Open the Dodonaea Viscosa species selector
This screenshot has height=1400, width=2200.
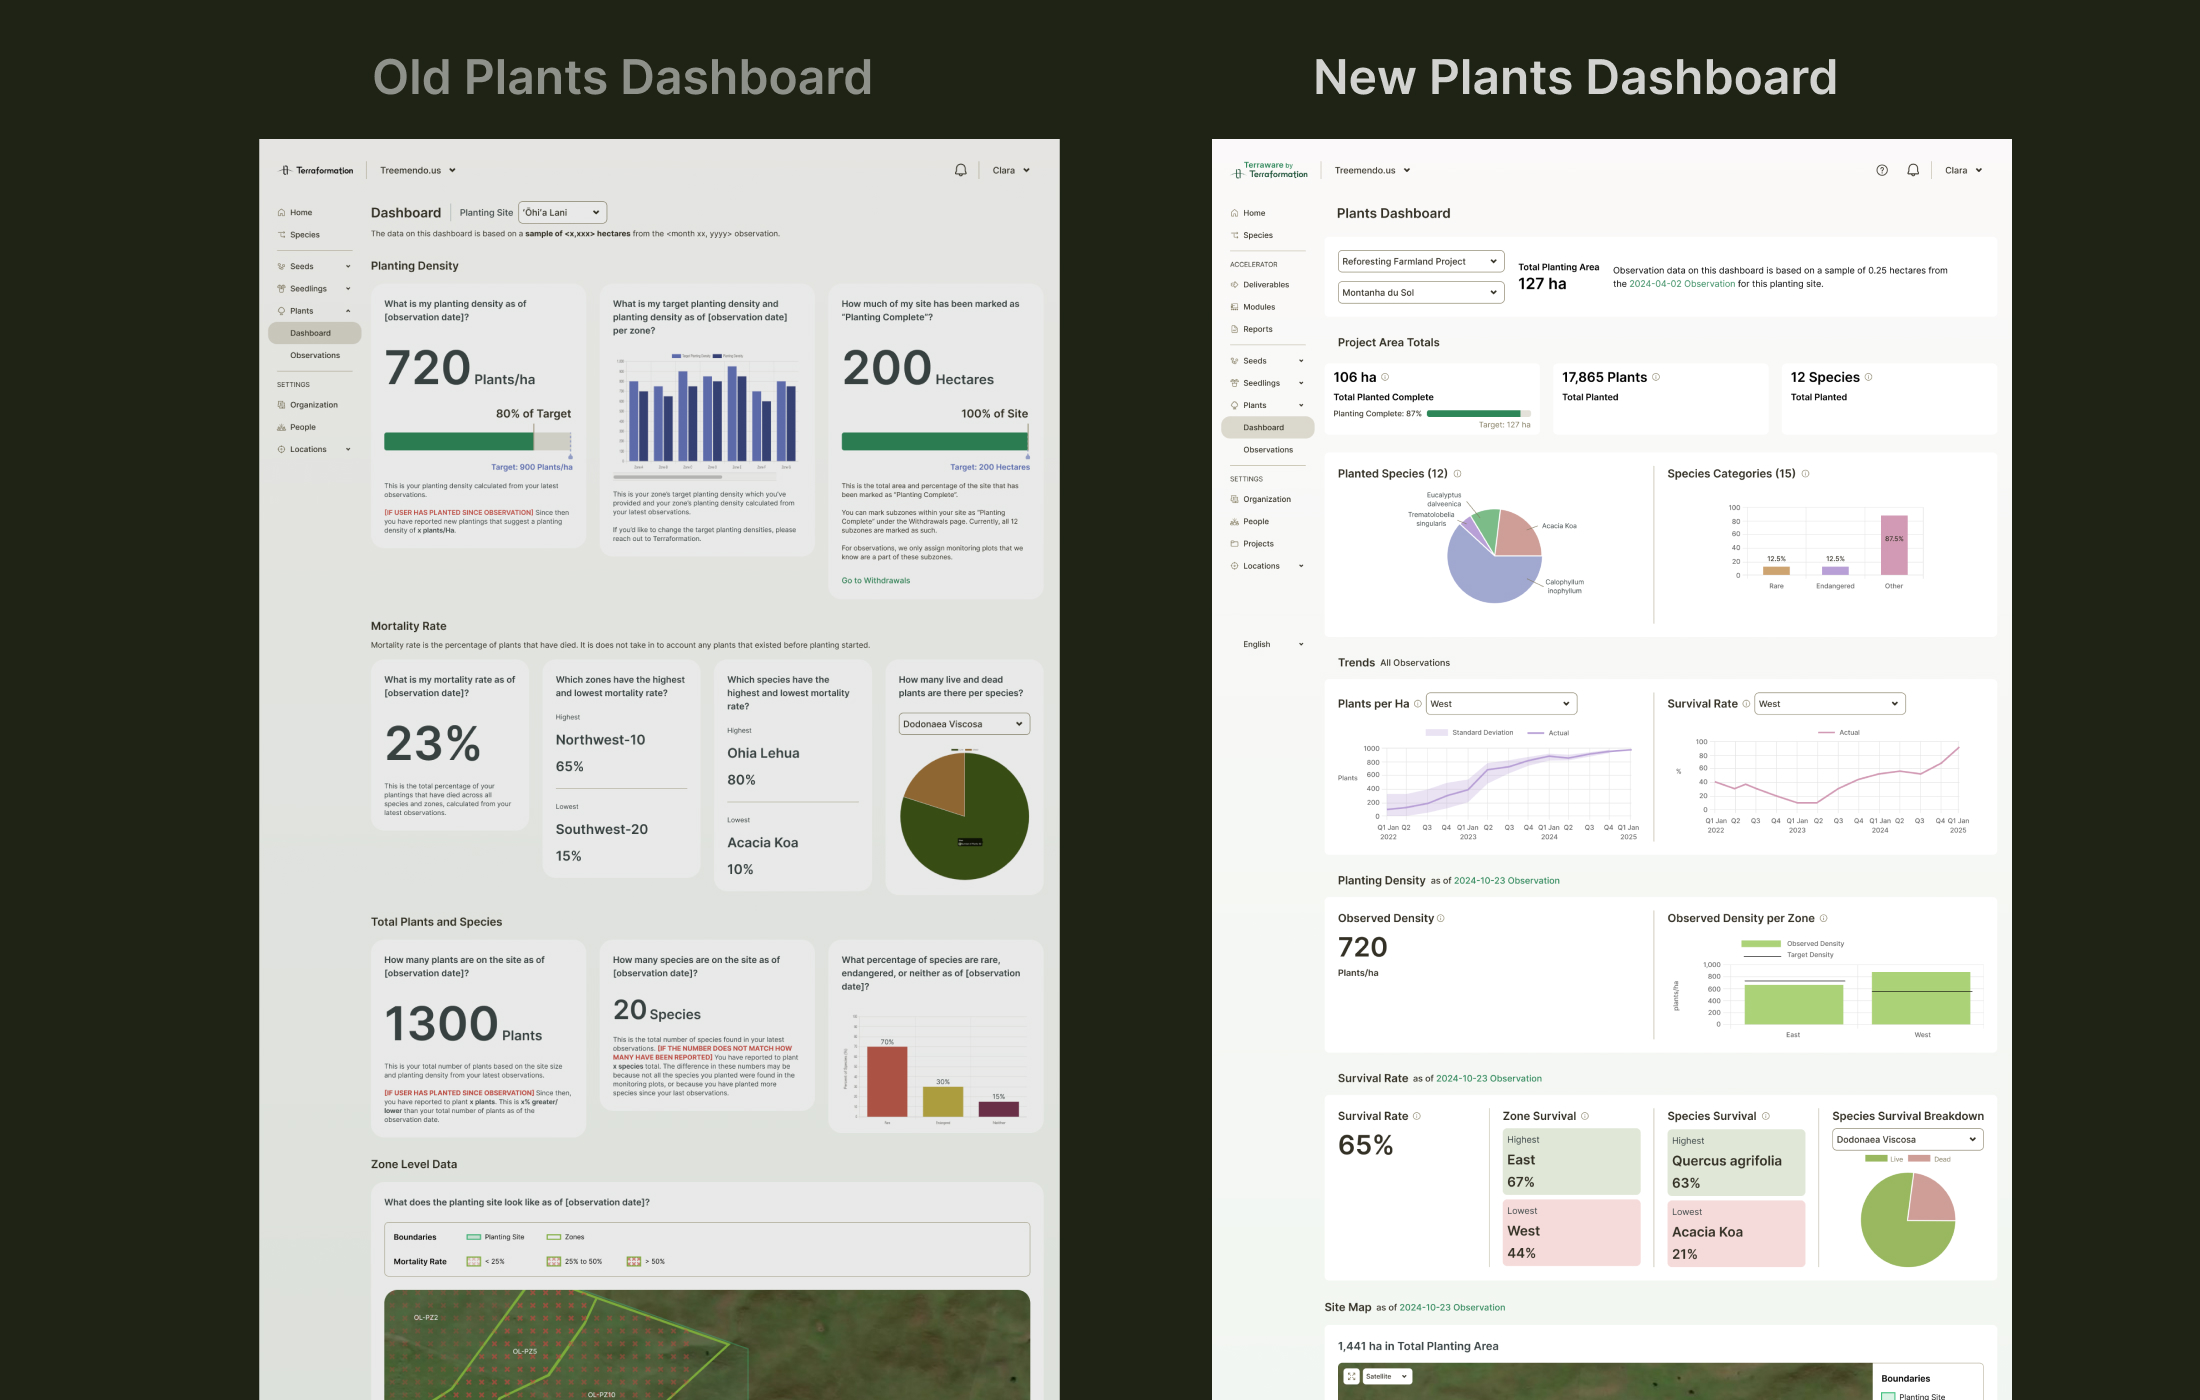coord(1907,1139)
